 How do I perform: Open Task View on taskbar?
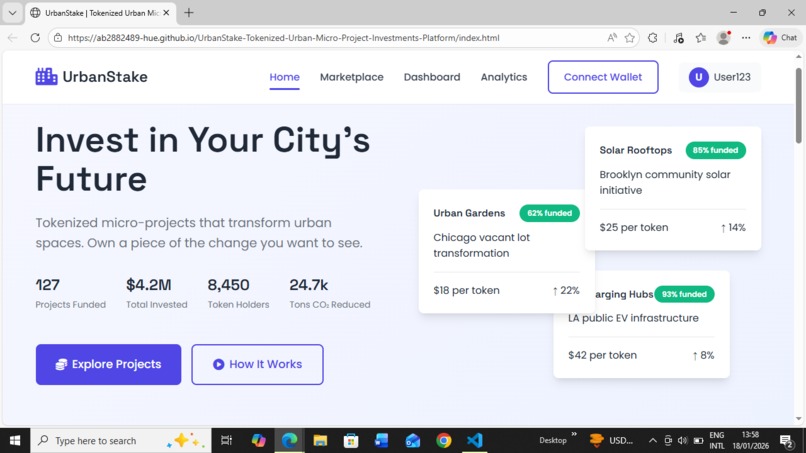tap(226, 441)
